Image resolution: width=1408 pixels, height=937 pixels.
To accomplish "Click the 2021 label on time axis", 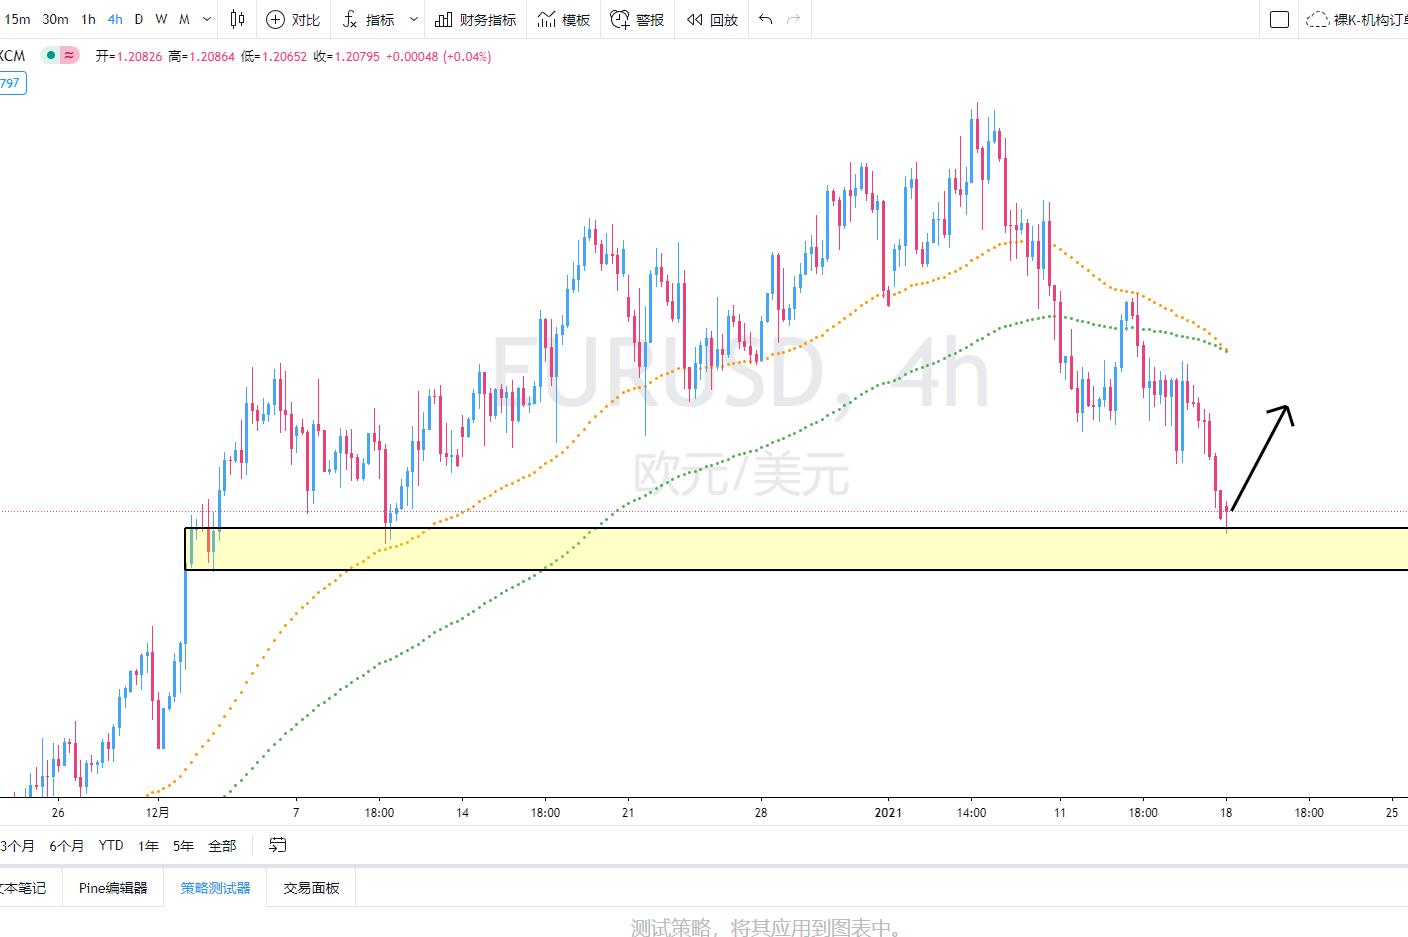I will tap(888, 812).
